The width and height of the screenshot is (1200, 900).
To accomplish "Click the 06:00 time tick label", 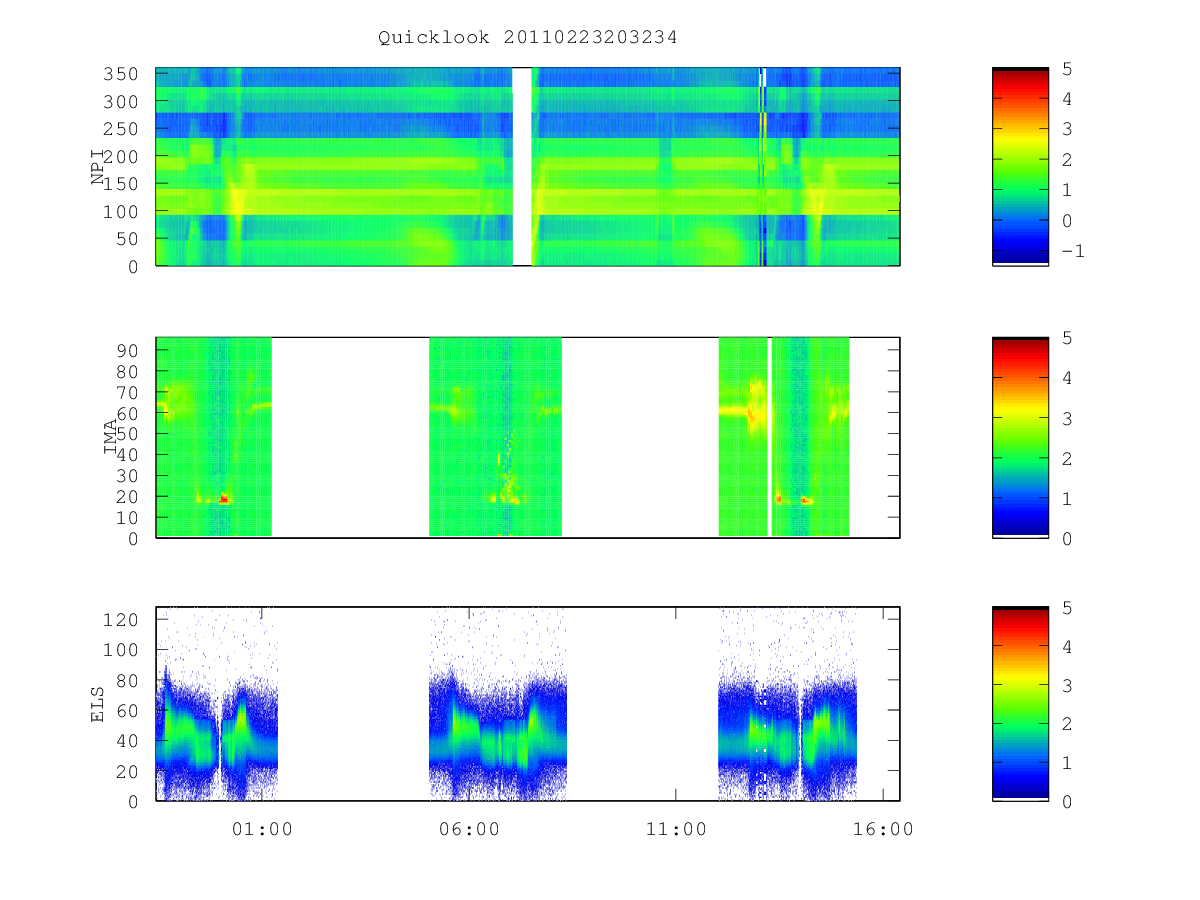I will click(469, 829).
